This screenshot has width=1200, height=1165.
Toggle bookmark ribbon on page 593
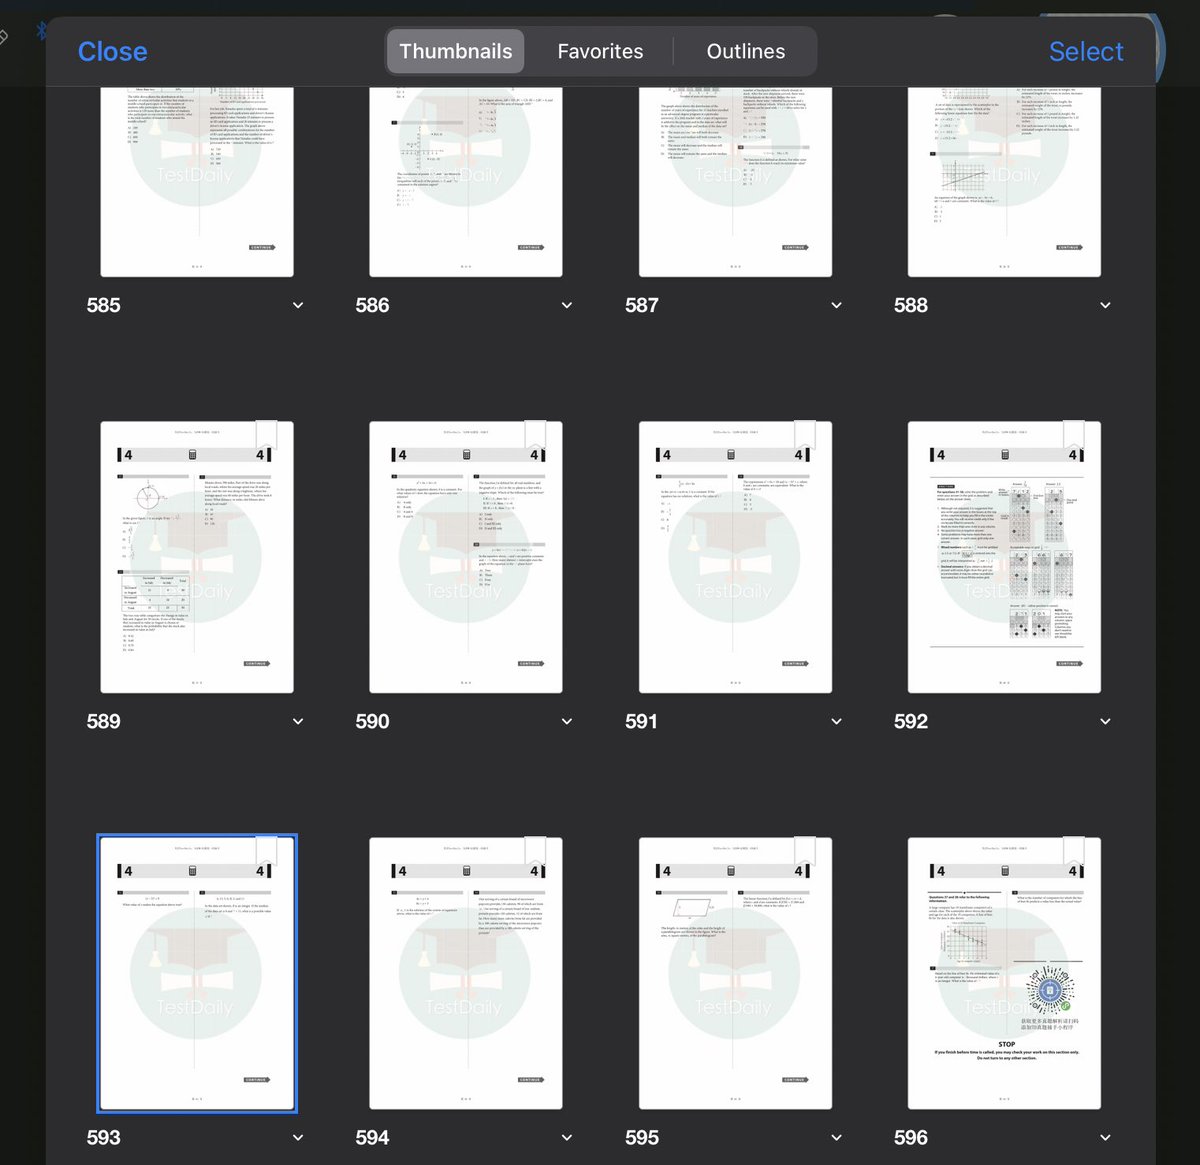(x=266, y=851)
